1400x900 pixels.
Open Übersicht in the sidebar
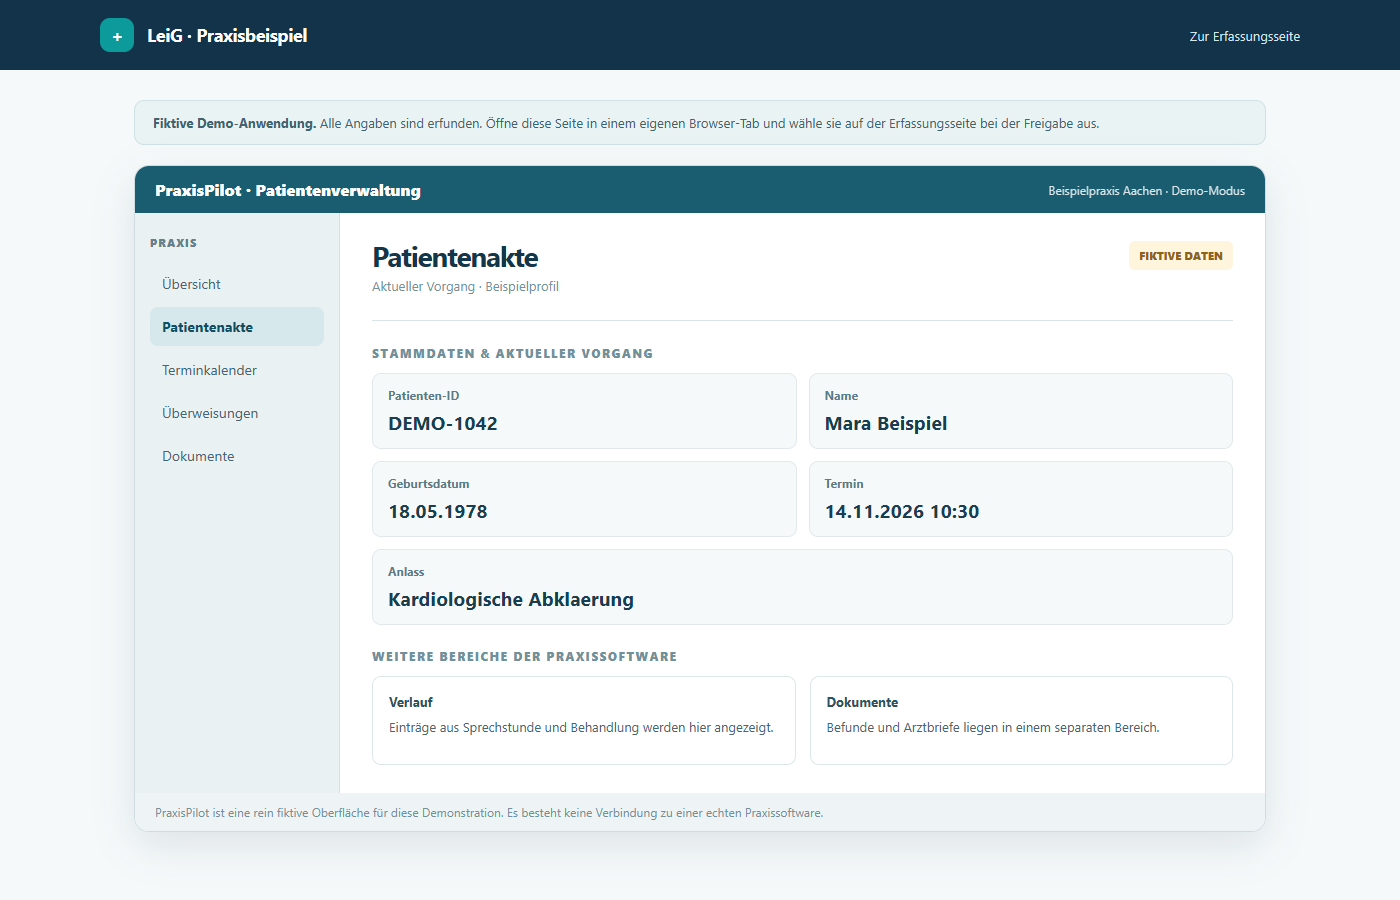(x=237, y=284)
